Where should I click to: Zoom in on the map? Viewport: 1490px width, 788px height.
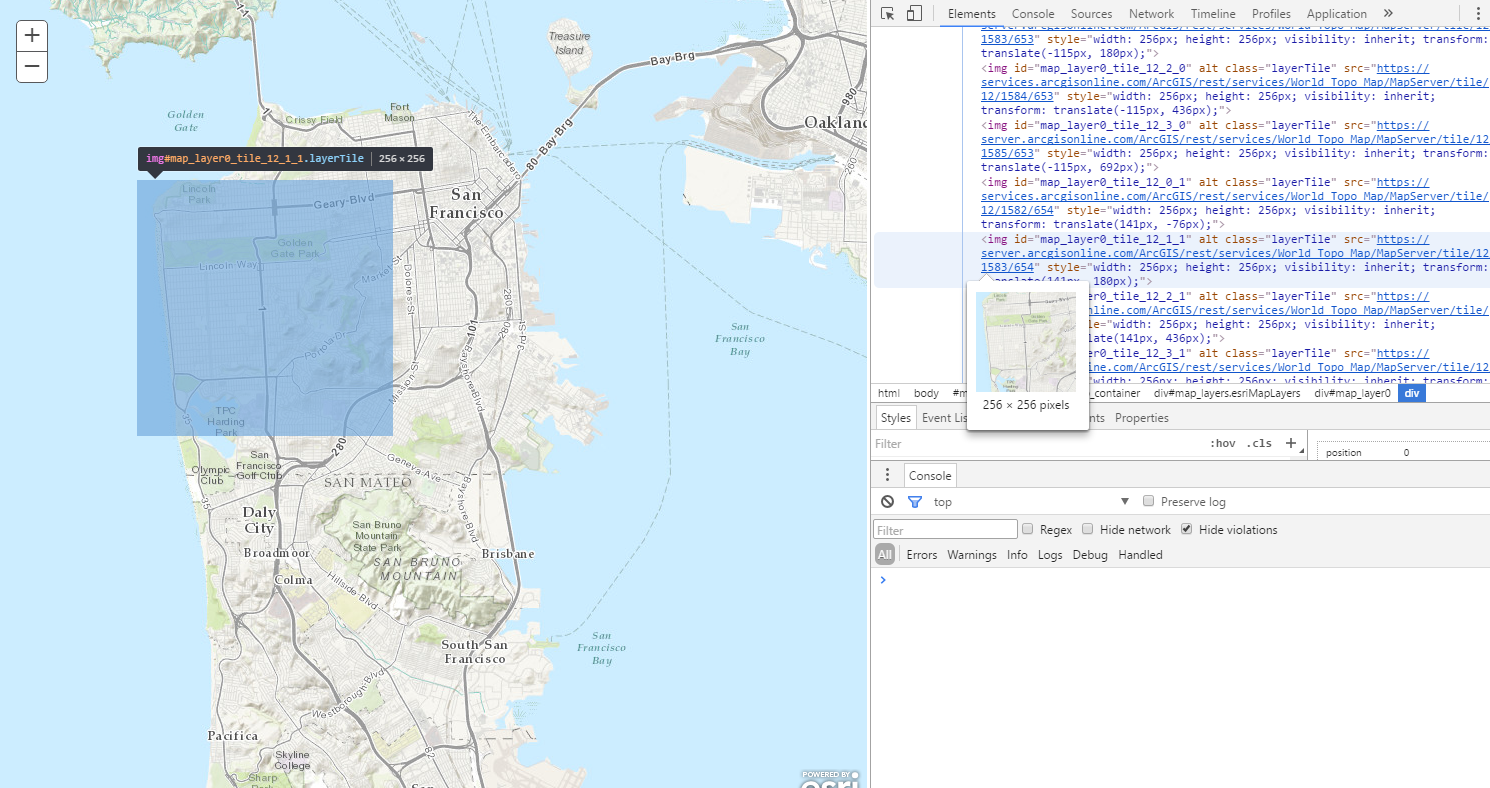32,36
